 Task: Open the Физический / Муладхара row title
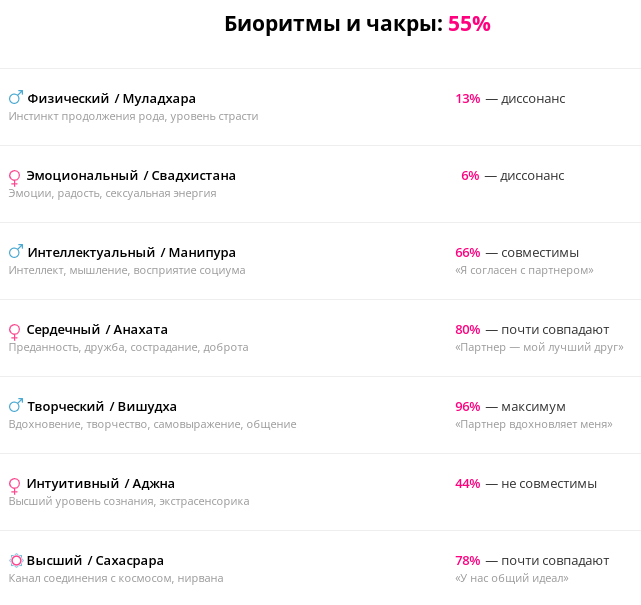coord(111,99)
